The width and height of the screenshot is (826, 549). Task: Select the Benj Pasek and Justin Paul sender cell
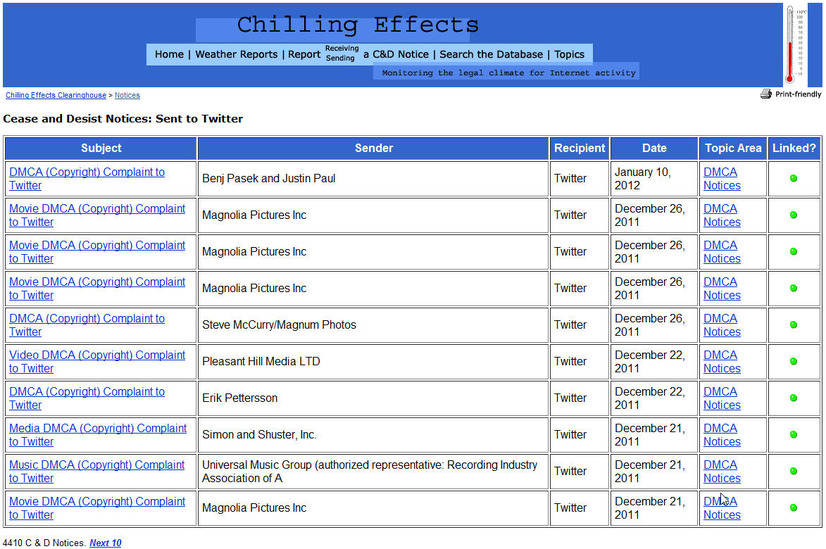pos(373,179)
